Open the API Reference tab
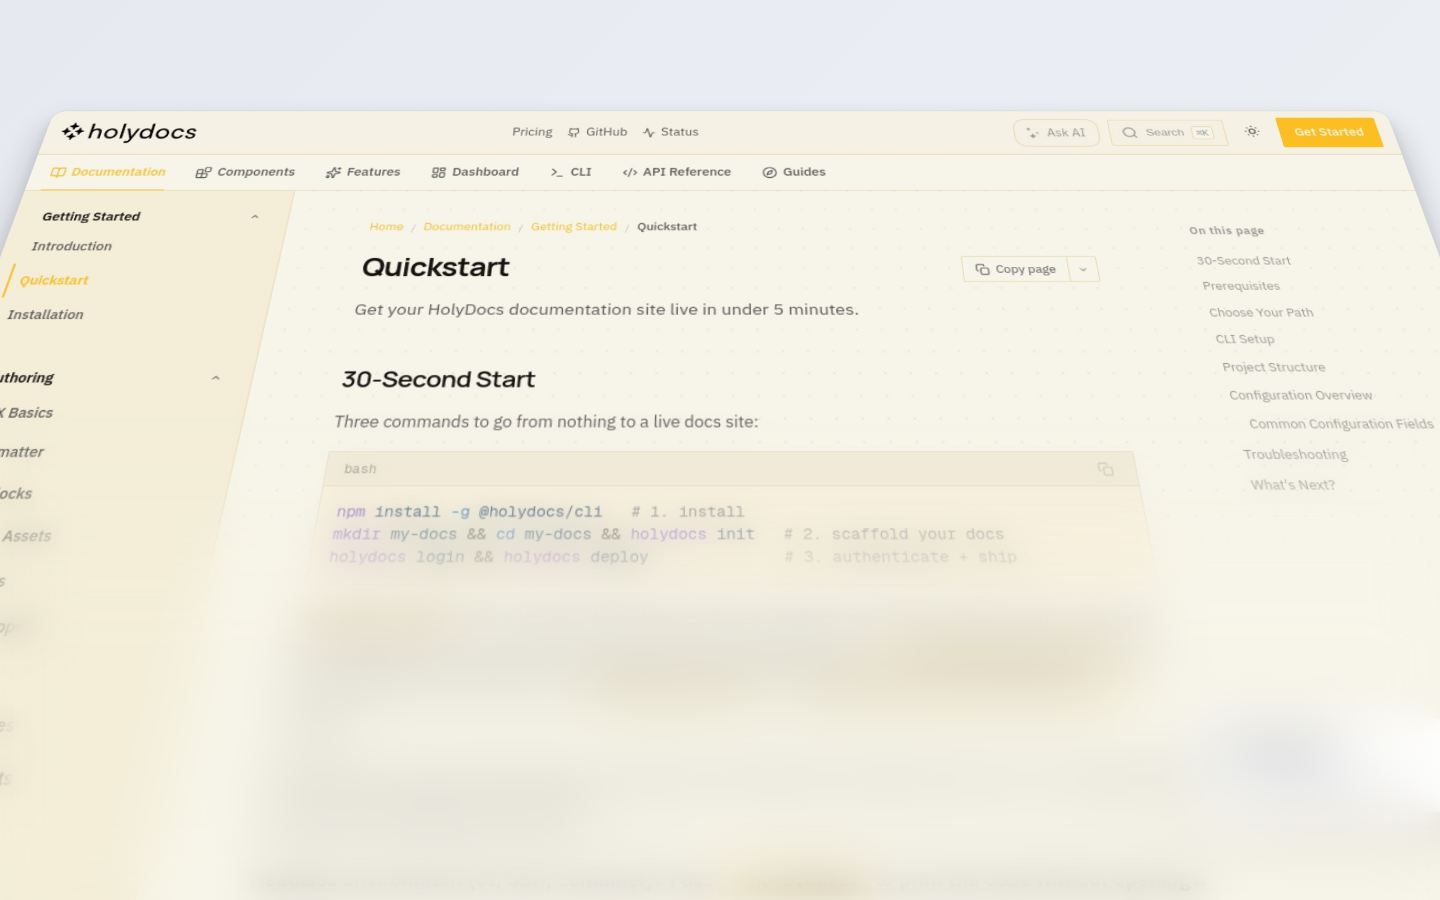Viewport: 1440px width, 900px height. tap(677, 172)
